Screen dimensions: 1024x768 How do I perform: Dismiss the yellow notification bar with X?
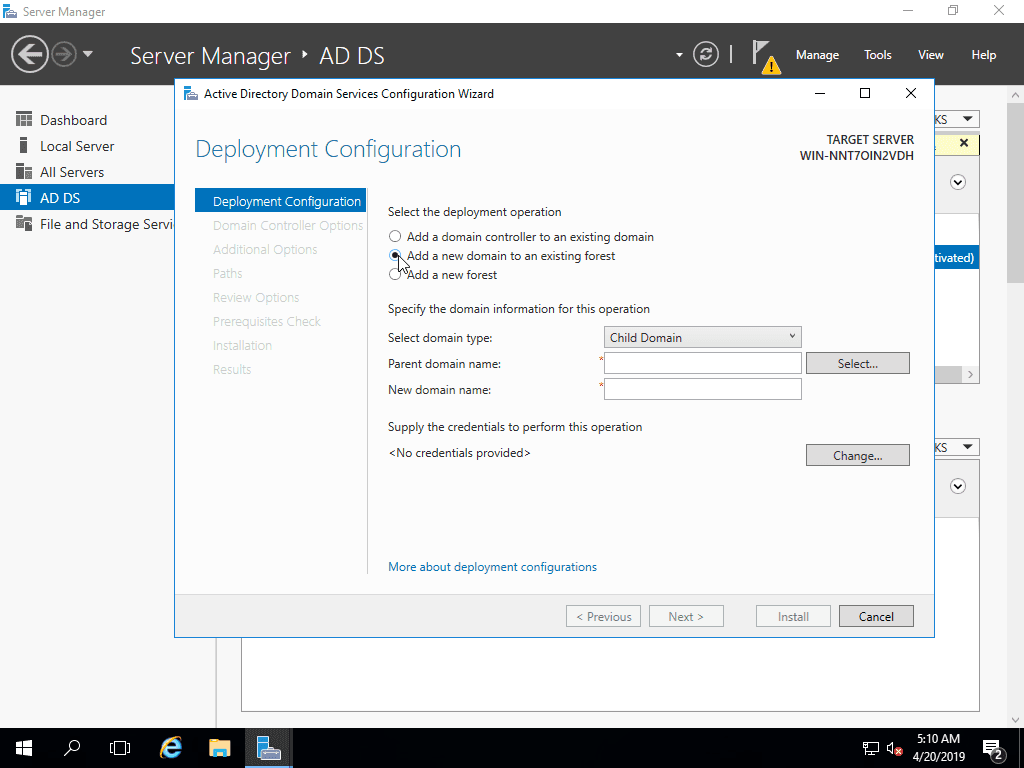[x=964, y=143]
